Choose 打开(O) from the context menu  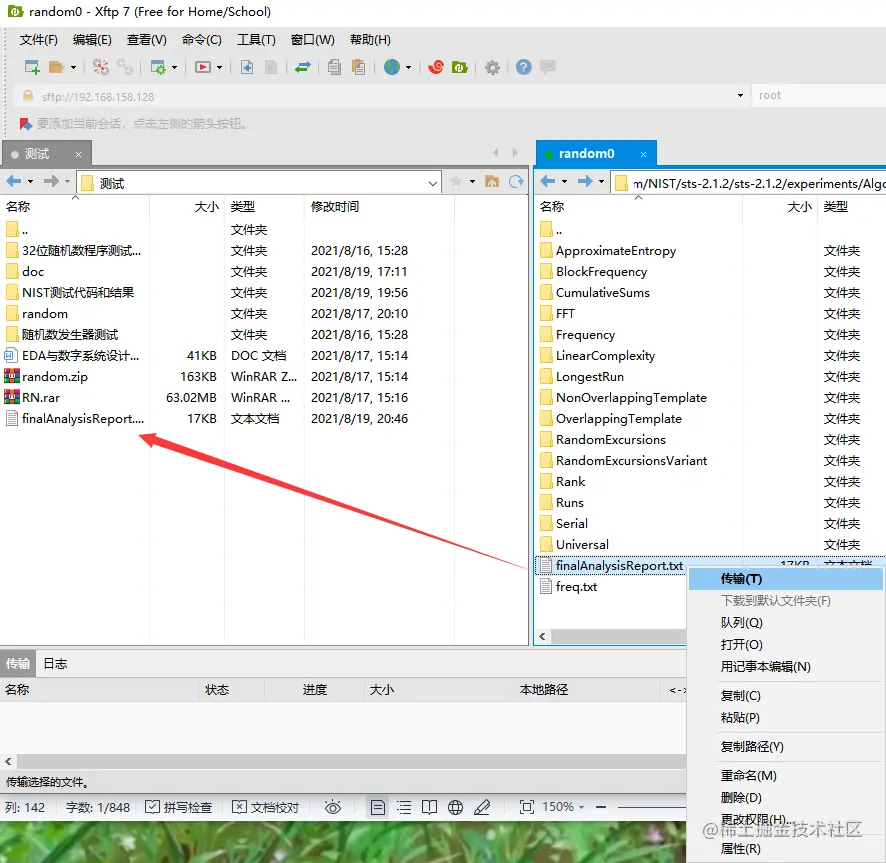coord(785,645)
